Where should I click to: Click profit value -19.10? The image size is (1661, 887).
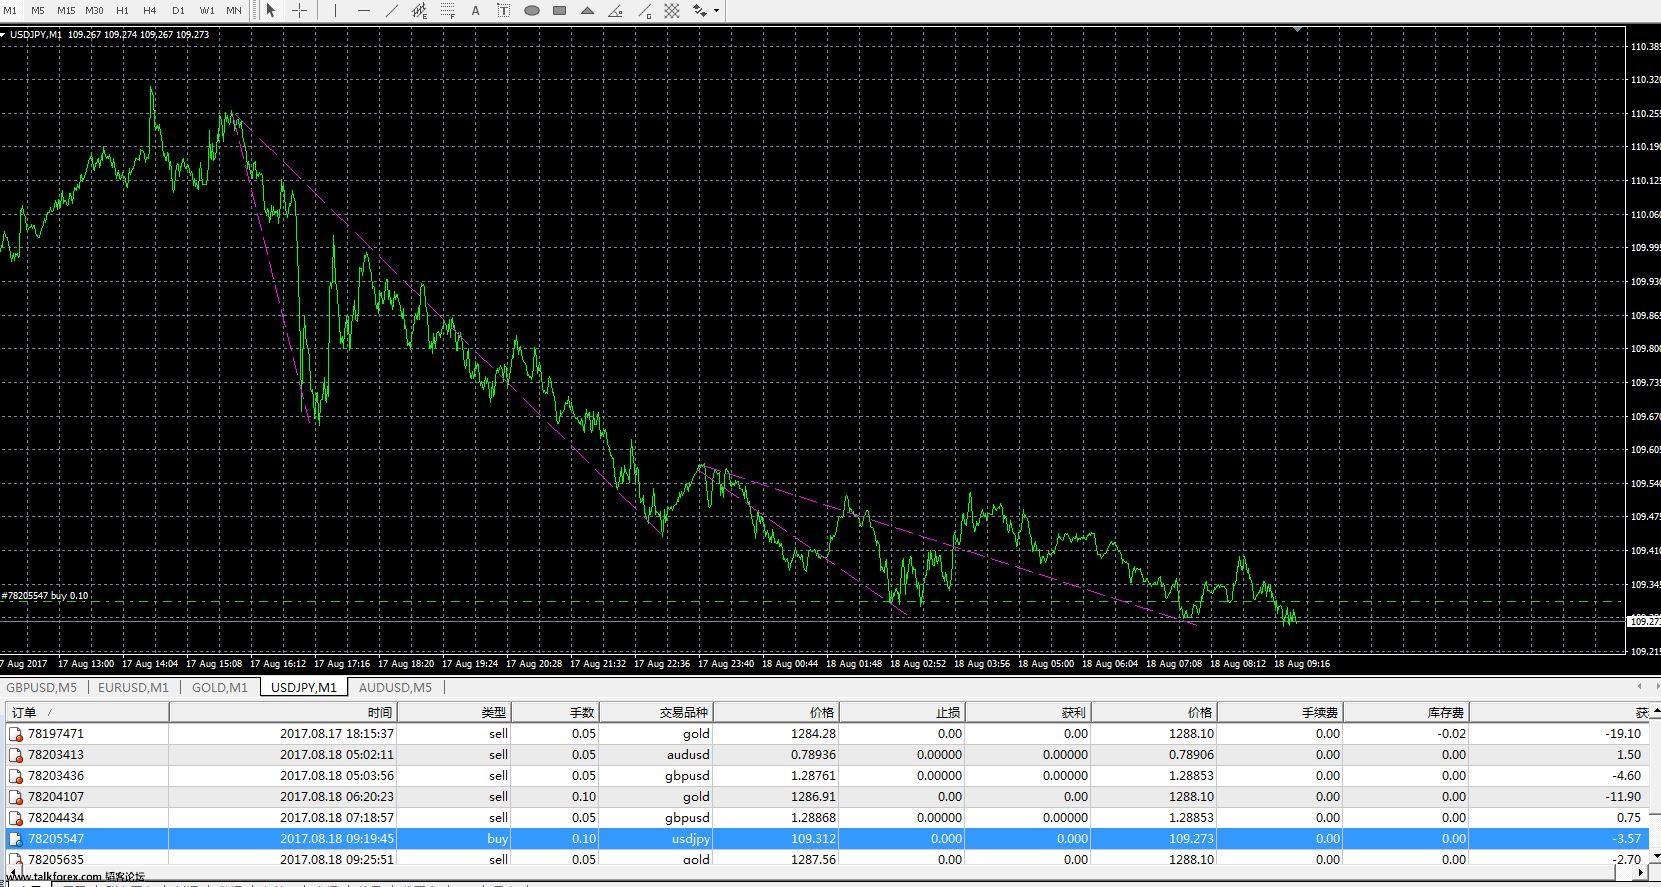point(1622,734)
